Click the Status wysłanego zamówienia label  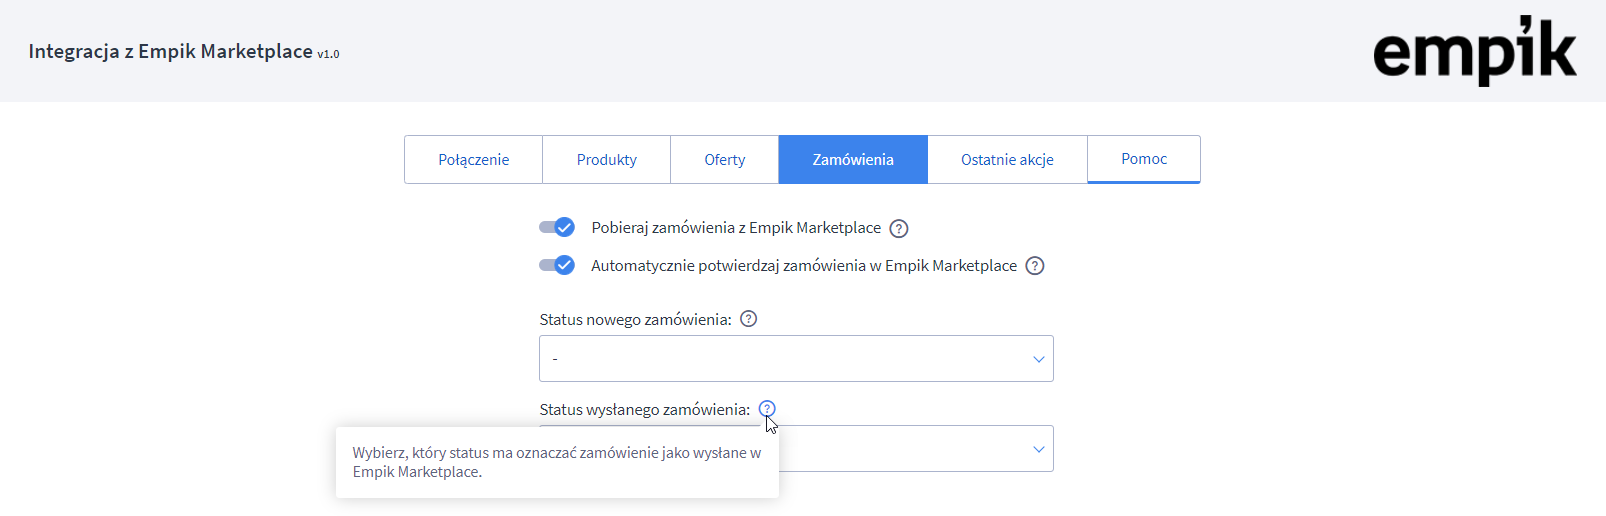(x=644, y=410)
